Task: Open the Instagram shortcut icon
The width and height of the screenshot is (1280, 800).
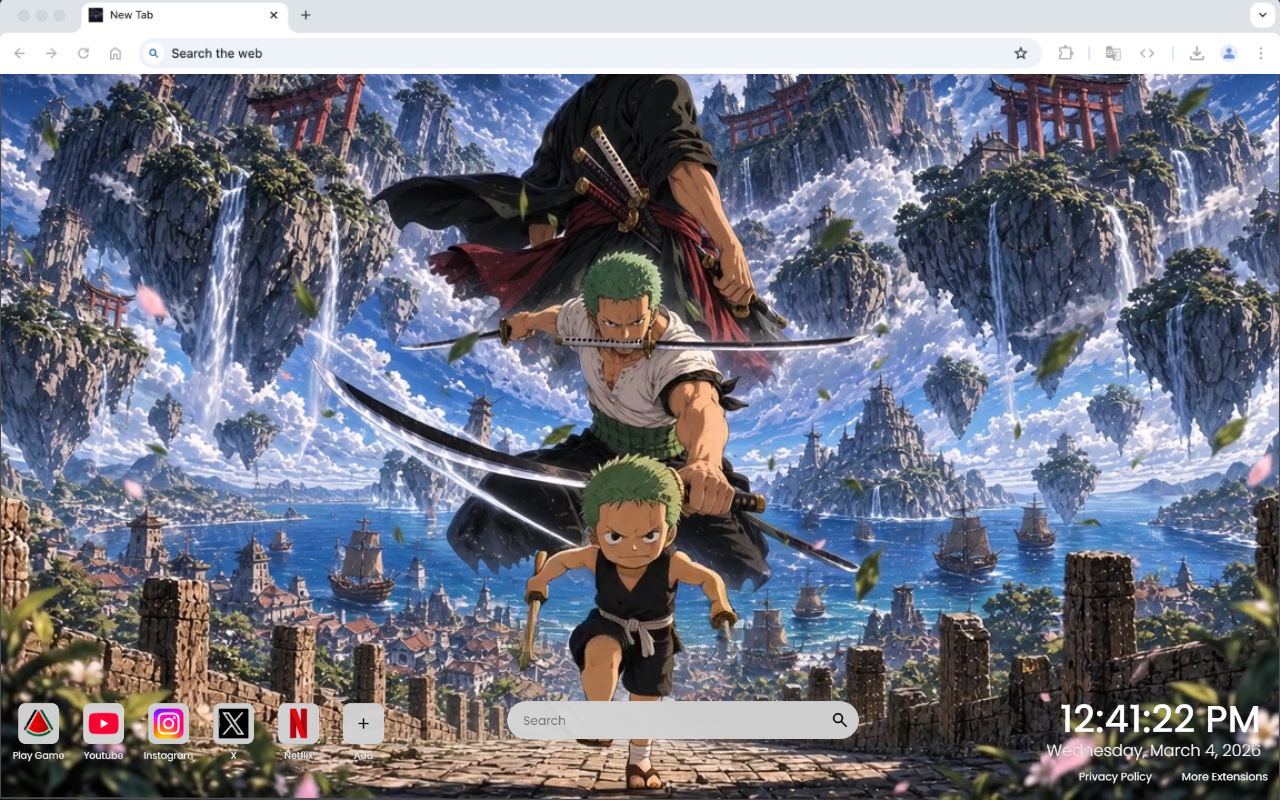Action: pyautogui.click(x=168, y=723)
